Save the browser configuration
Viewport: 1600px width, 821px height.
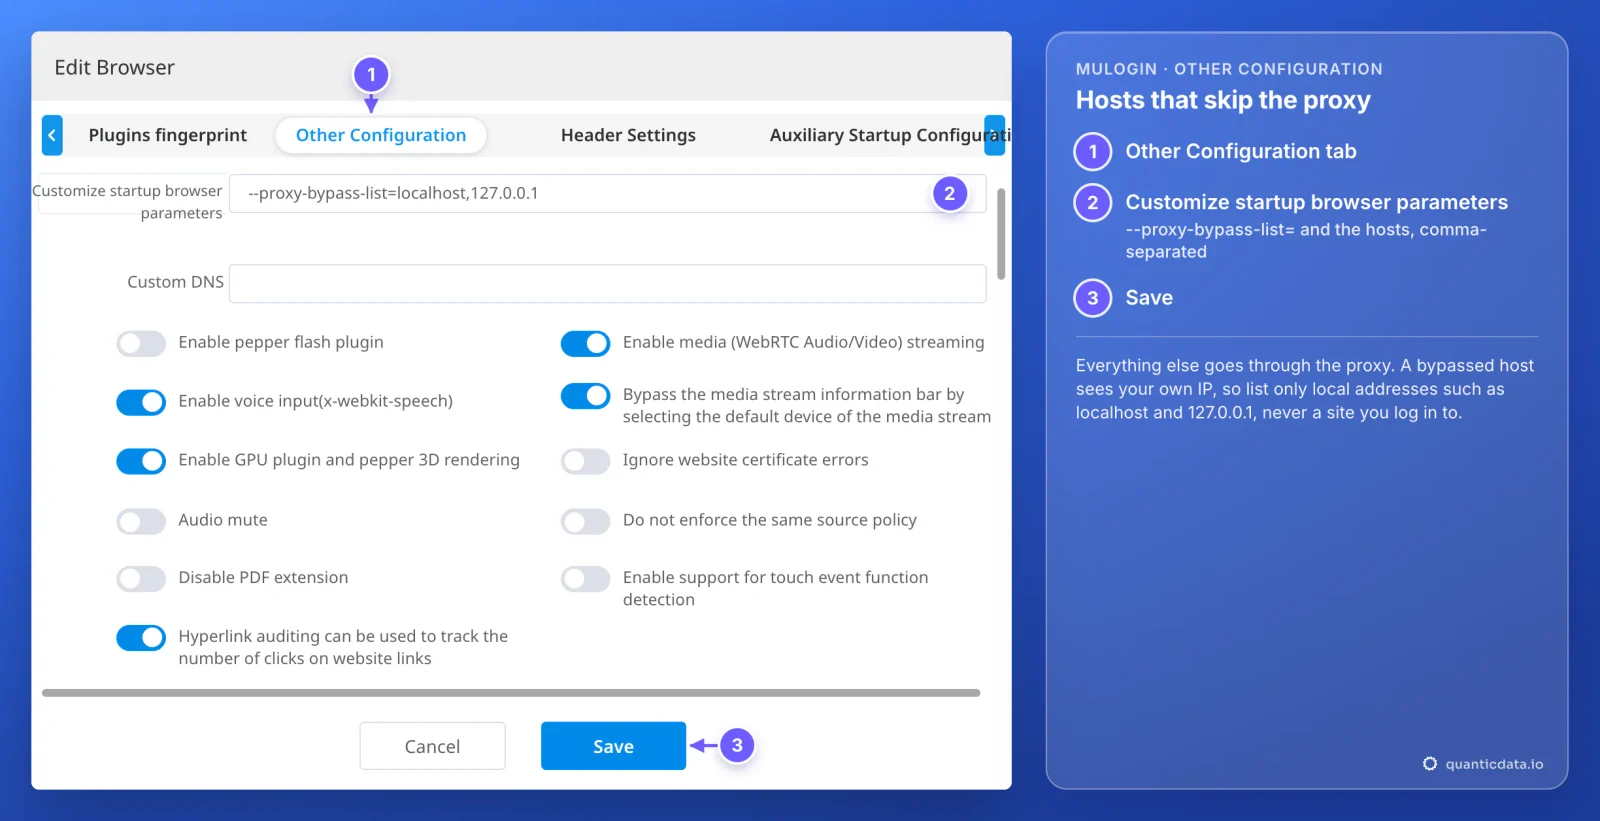pyautogui.click(x=613, y=746)
